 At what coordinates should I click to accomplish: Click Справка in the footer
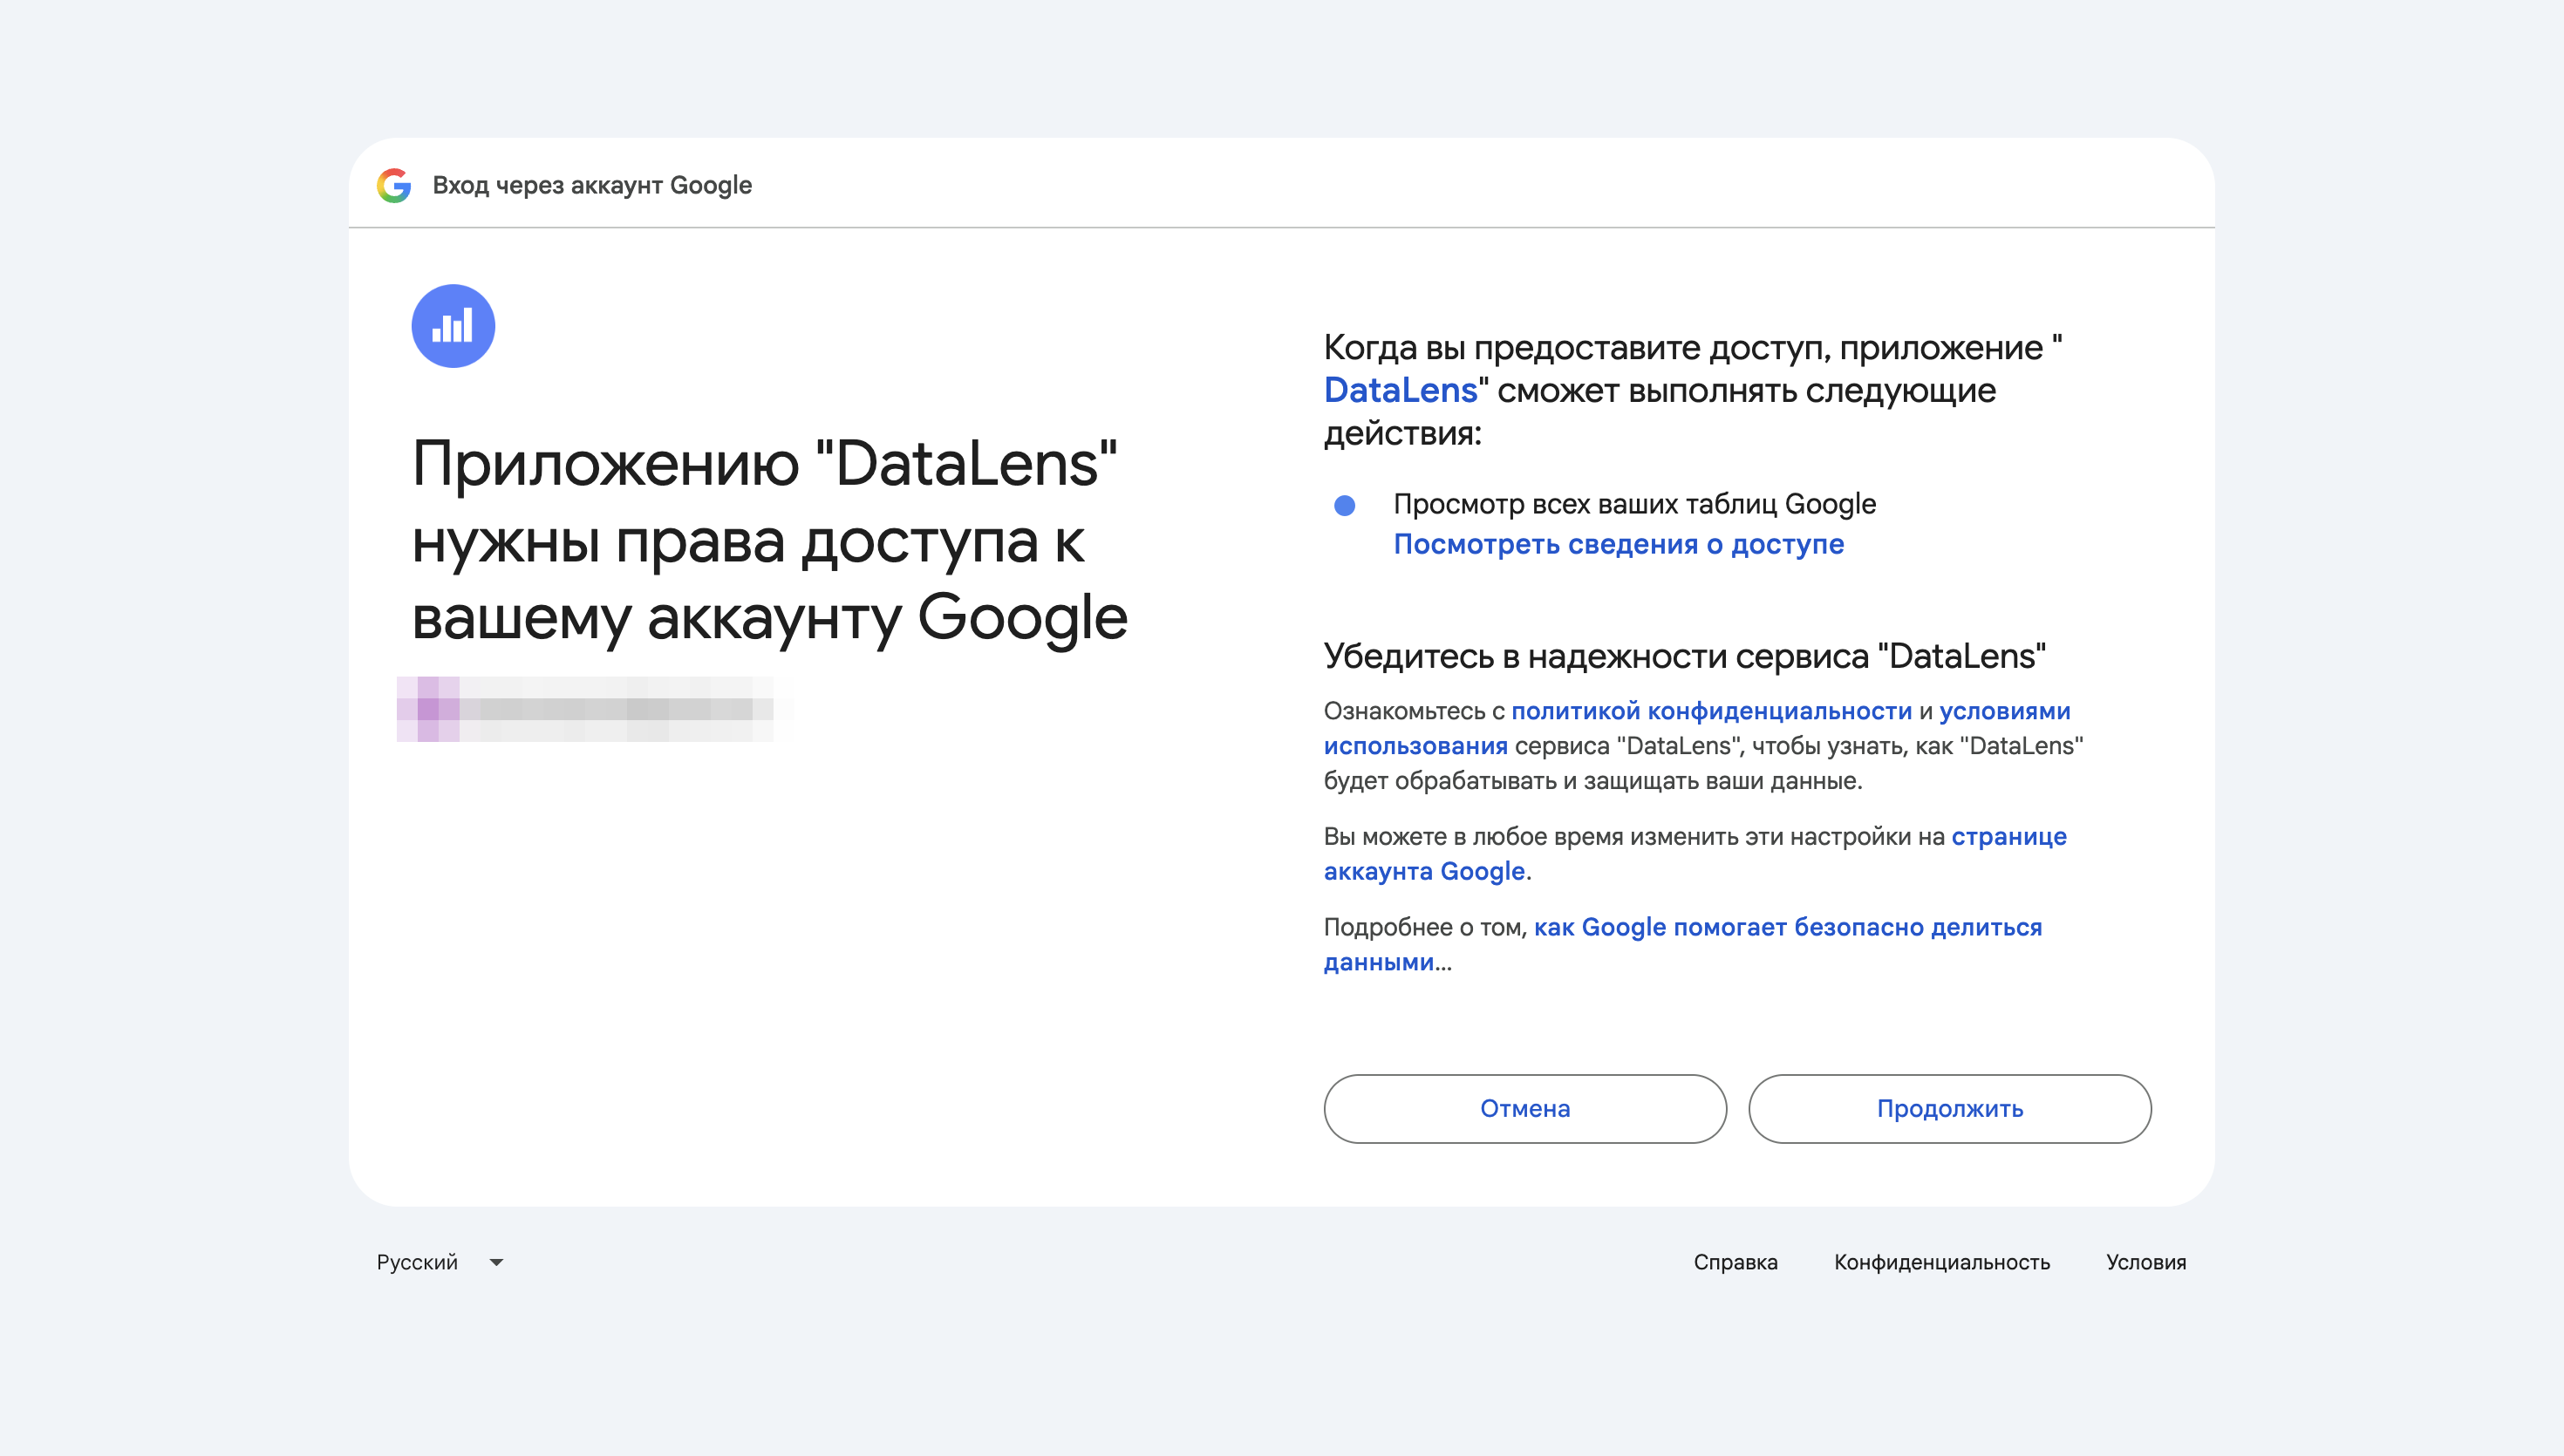(x=1735, y=1262)
